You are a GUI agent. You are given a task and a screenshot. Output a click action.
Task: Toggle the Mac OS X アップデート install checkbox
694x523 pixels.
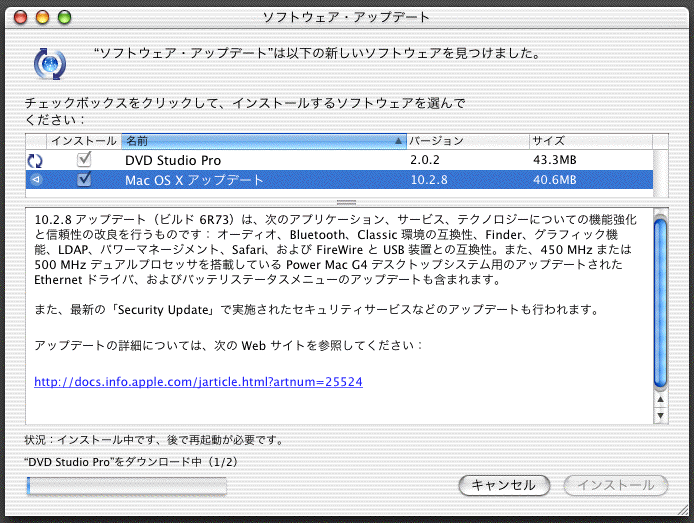pyautogui.click(x=84, y=179)
